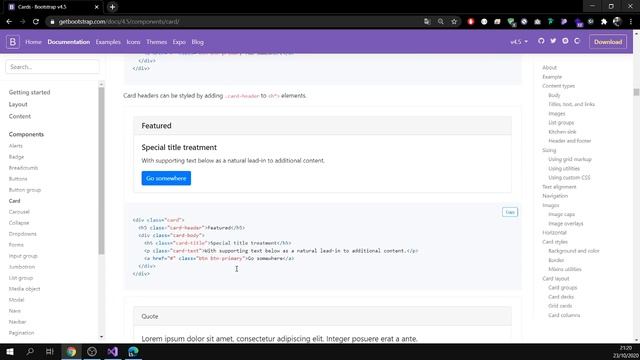Click the Bootstrap logo in the navbar

coord(13,42)
